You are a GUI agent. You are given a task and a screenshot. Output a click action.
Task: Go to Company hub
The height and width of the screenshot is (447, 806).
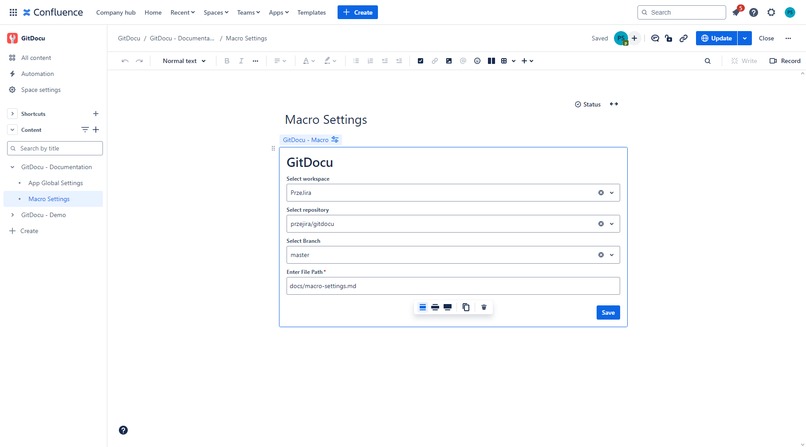click(x=116, y=12)
